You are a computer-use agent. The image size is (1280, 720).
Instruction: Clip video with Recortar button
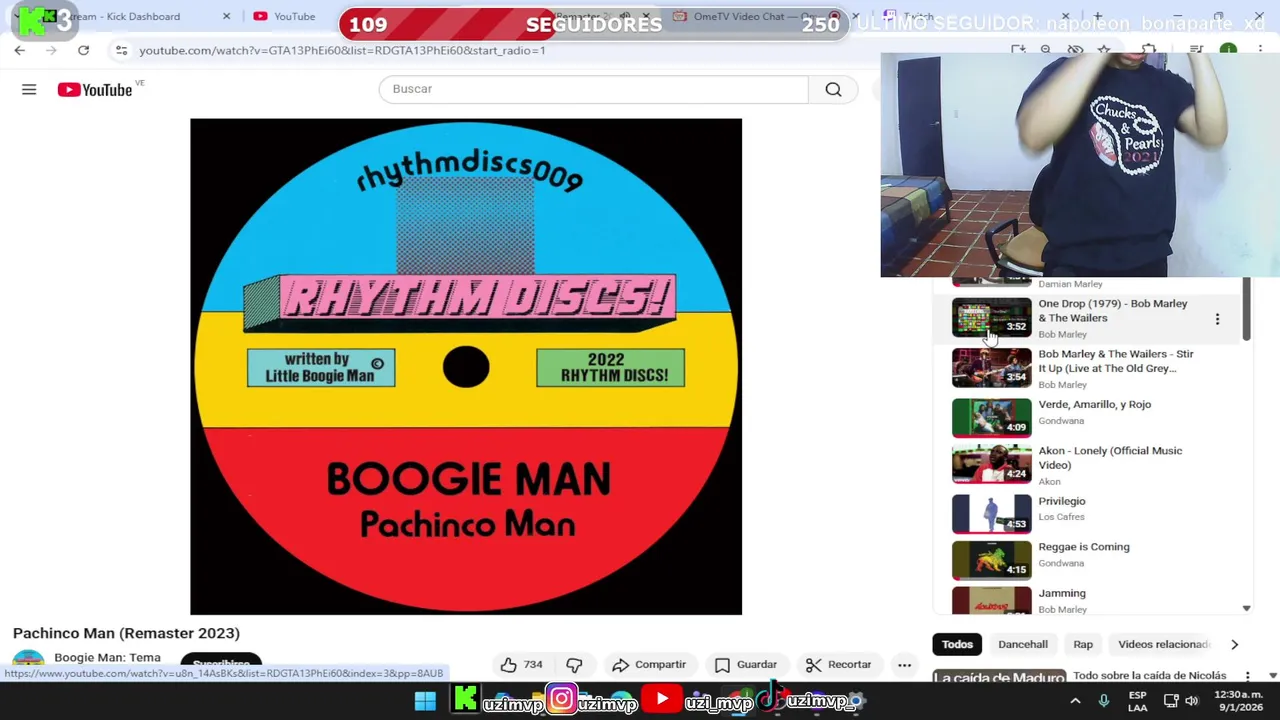839,664
